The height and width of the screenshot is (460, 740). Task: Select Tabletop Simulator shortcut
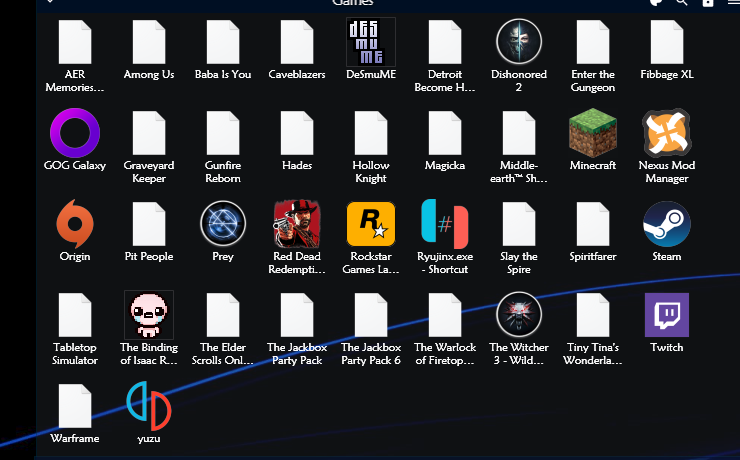(x=75, y=315)
